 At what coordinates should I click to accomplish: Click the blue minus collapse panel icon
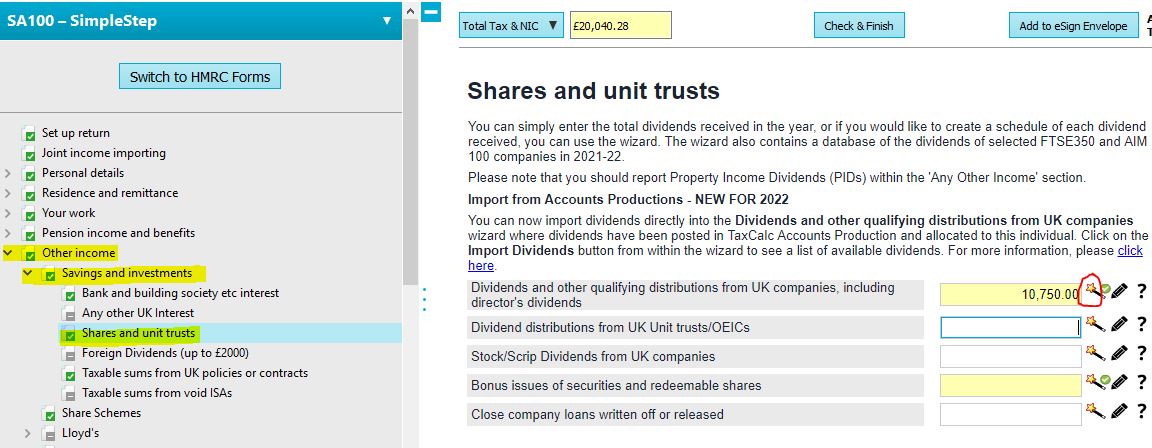(431, 12)
